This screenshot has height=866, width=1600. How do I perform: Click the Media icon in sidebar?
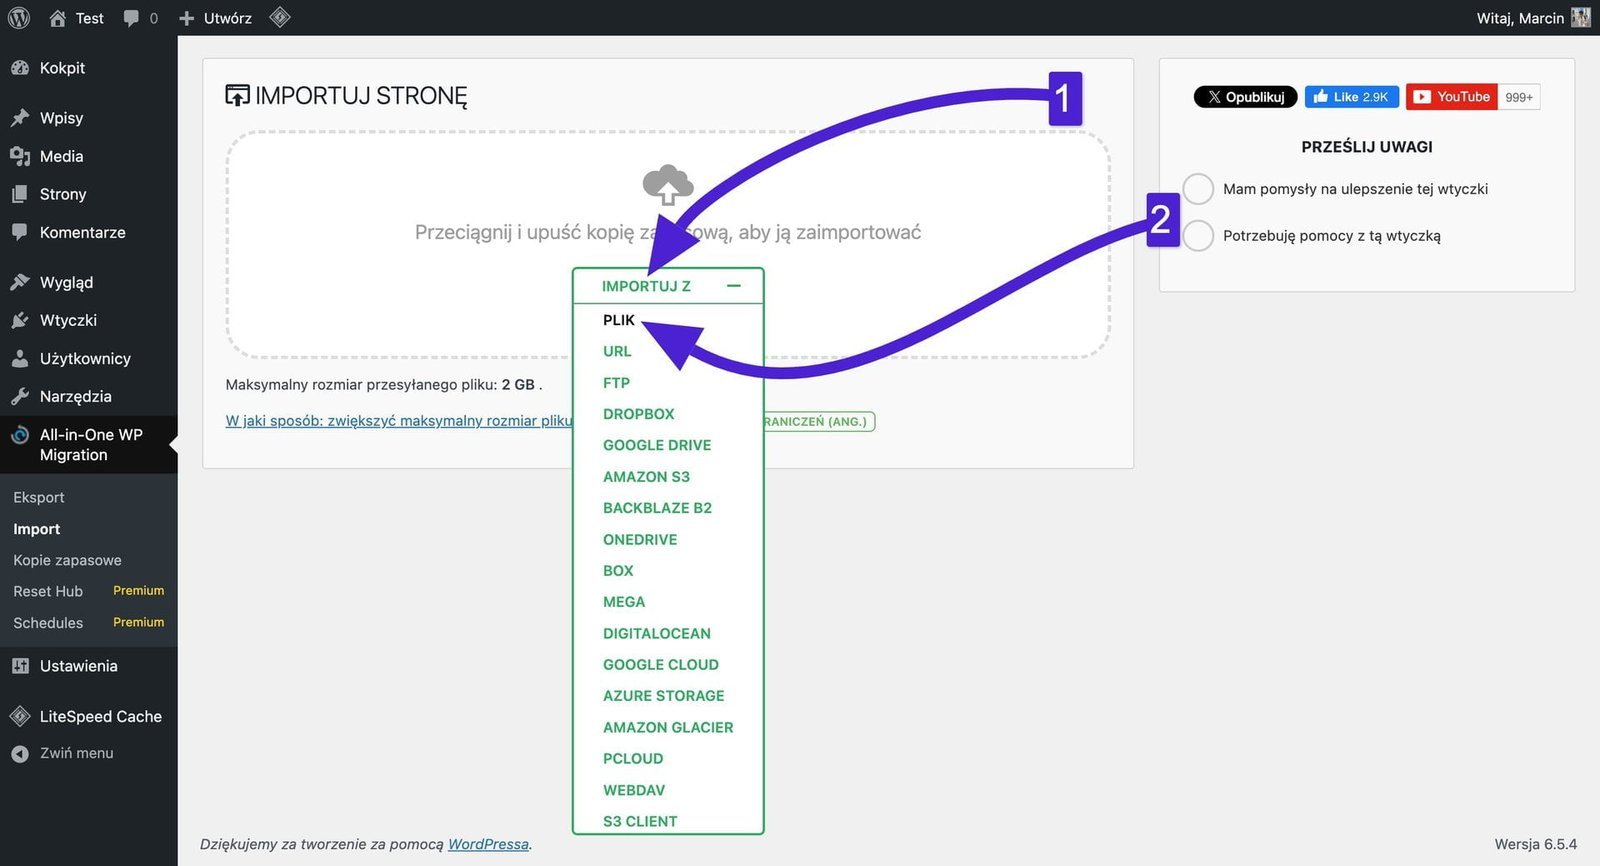[20, 156]
